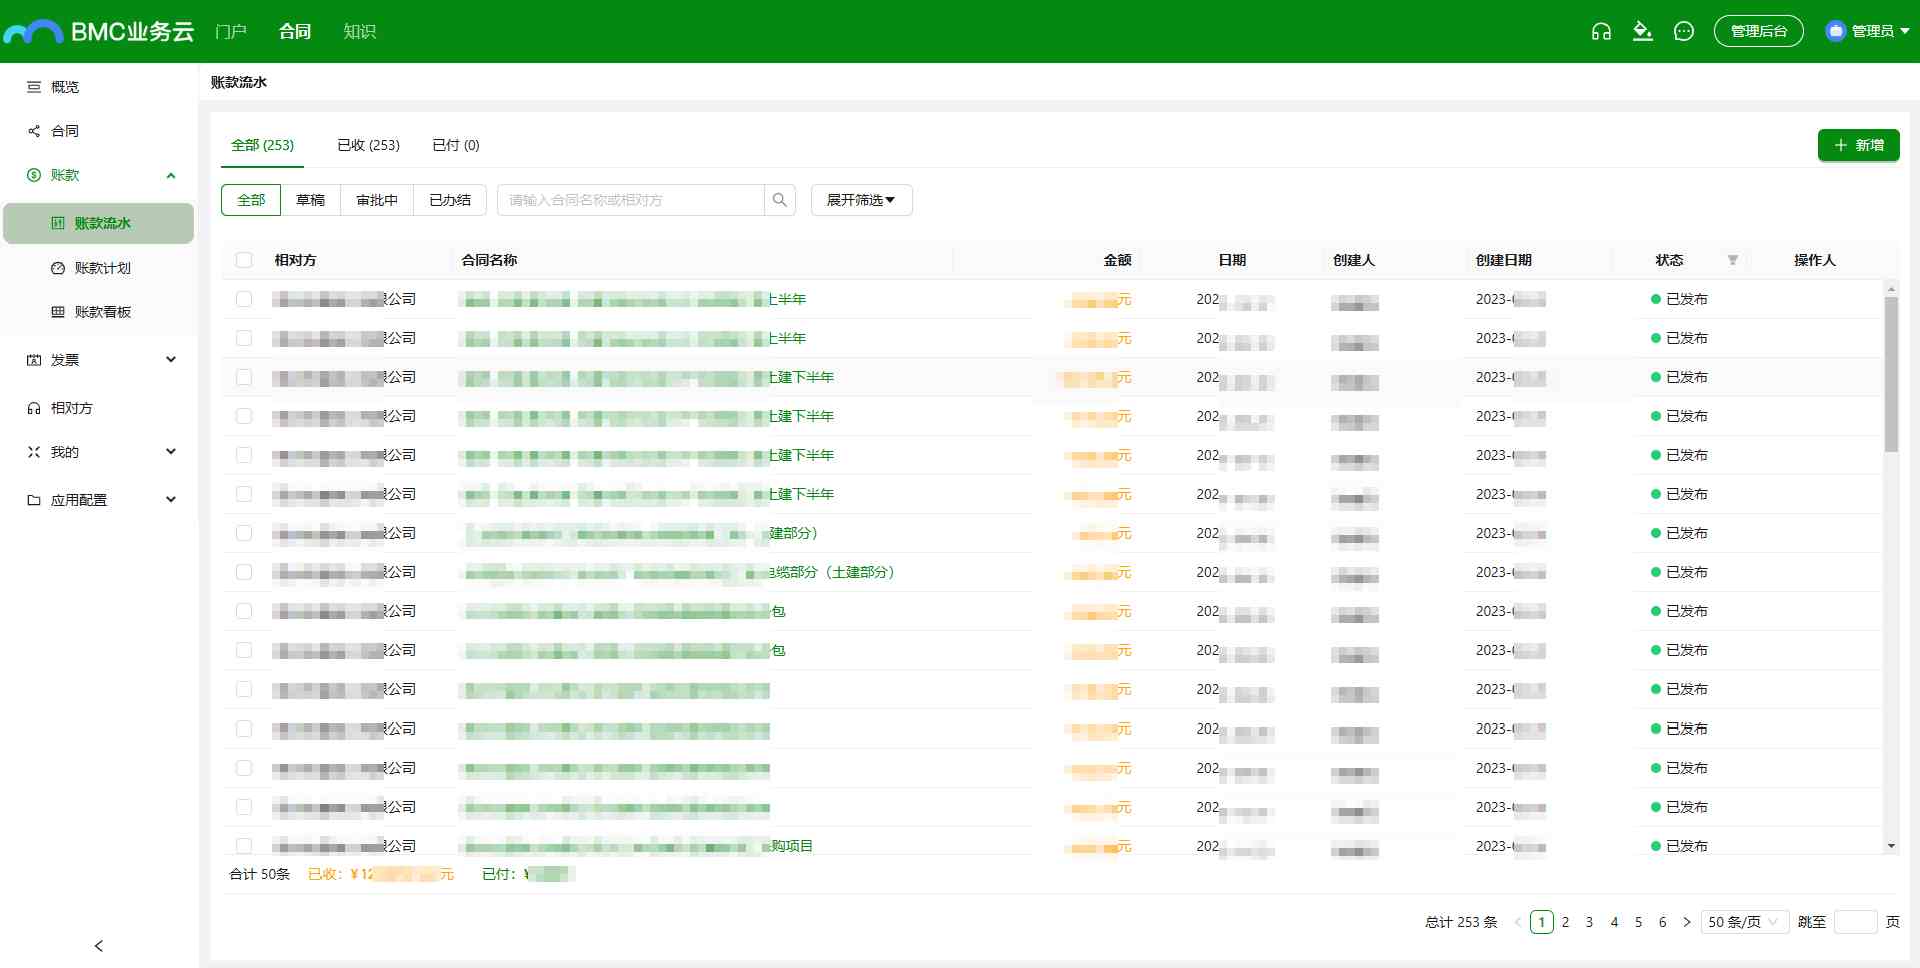Viewport: 1920px width, 968px height.
Task: Click the filter icon in 状态 column
Action: coord(1733,260)
